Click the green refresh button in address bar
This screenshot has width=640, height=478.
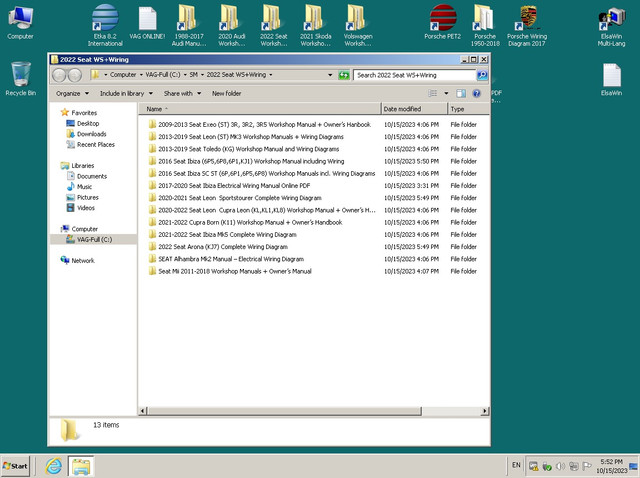pyautogui.click(x=344, y=75)
